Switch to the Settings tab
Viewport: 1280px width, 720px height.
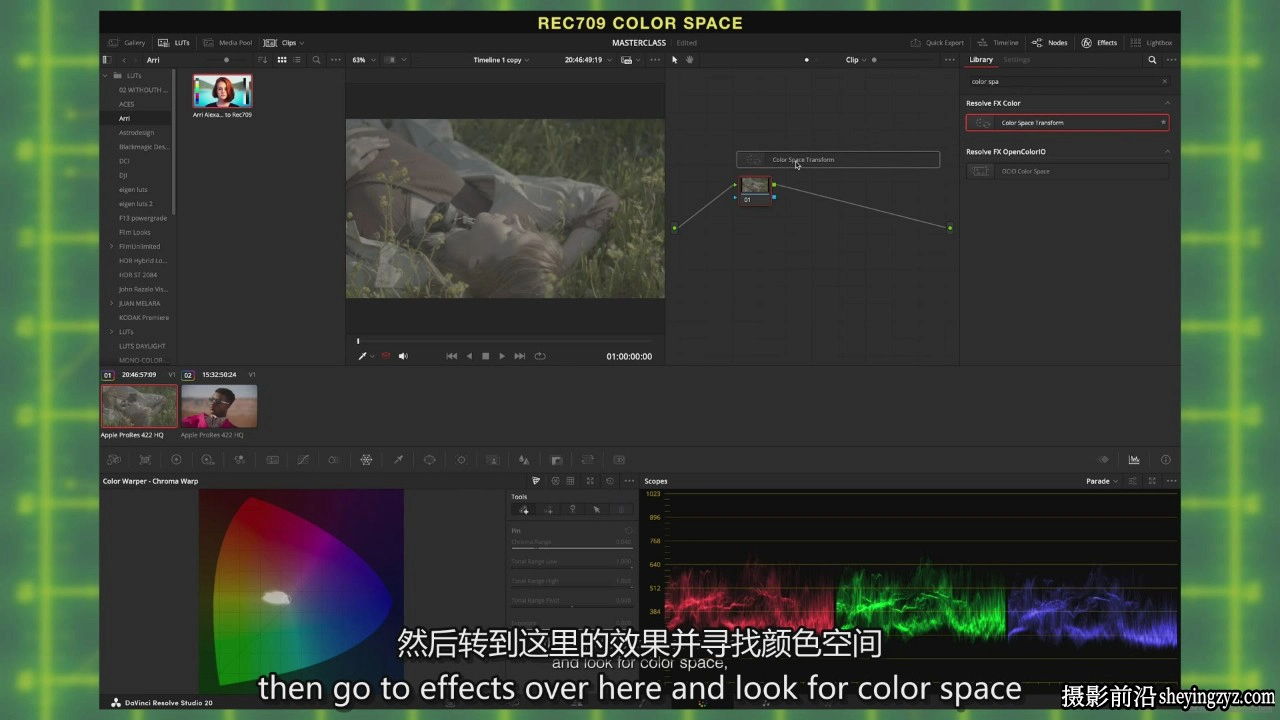pyautogui.click(x=1016, y=60)
